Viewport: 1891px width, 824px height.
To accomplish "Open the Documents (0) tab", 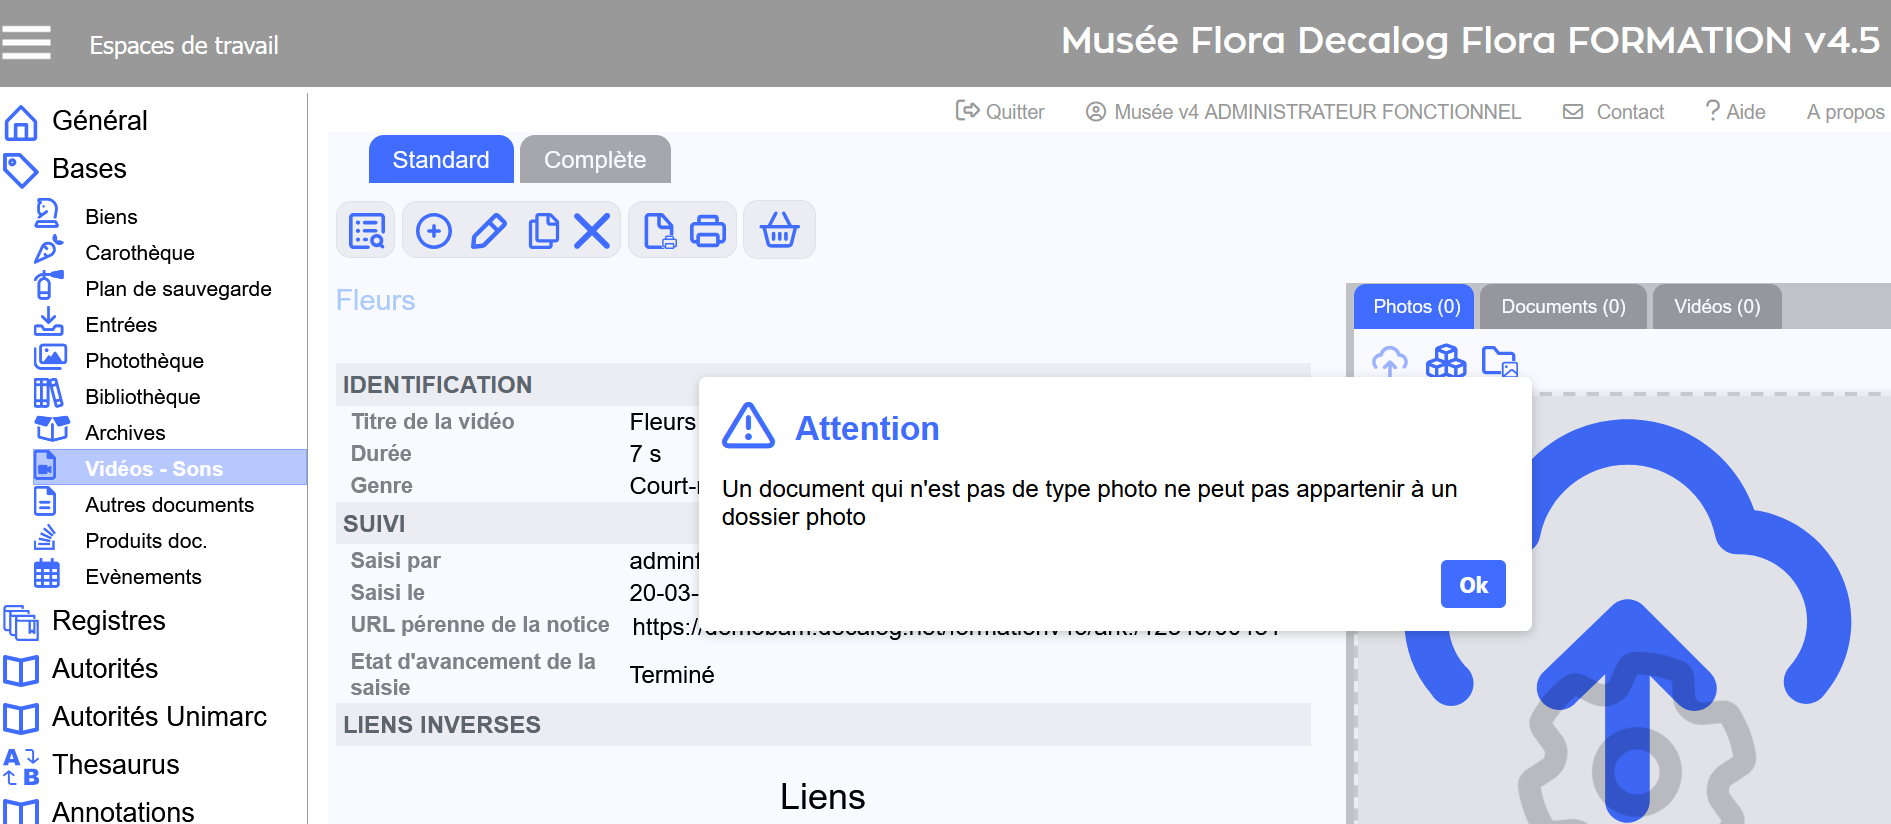I will (x=1563, y=307).
